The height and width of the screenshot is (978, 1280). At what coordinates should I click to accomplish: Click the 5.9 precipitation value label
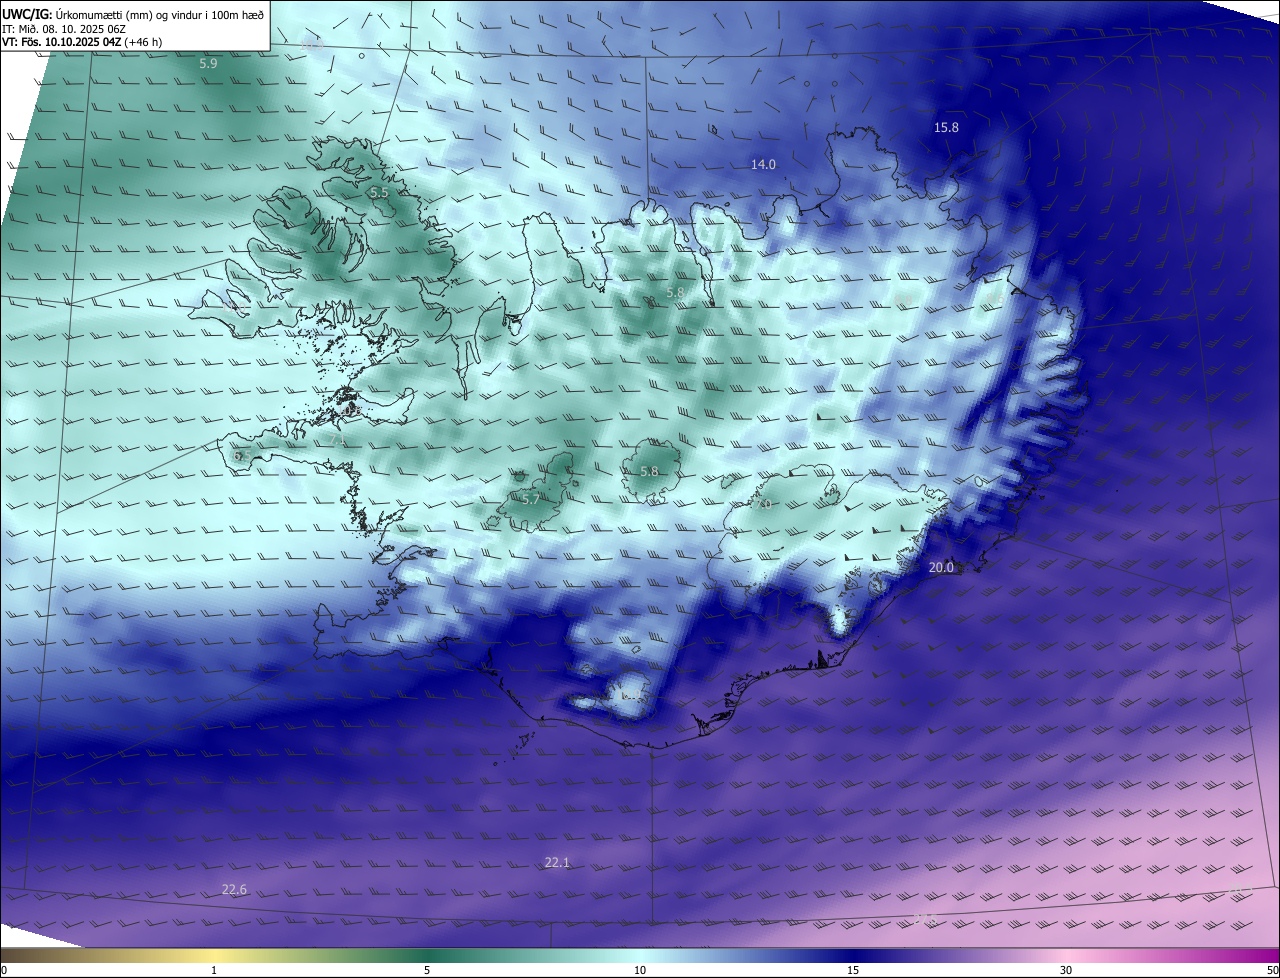coord(208,63)
